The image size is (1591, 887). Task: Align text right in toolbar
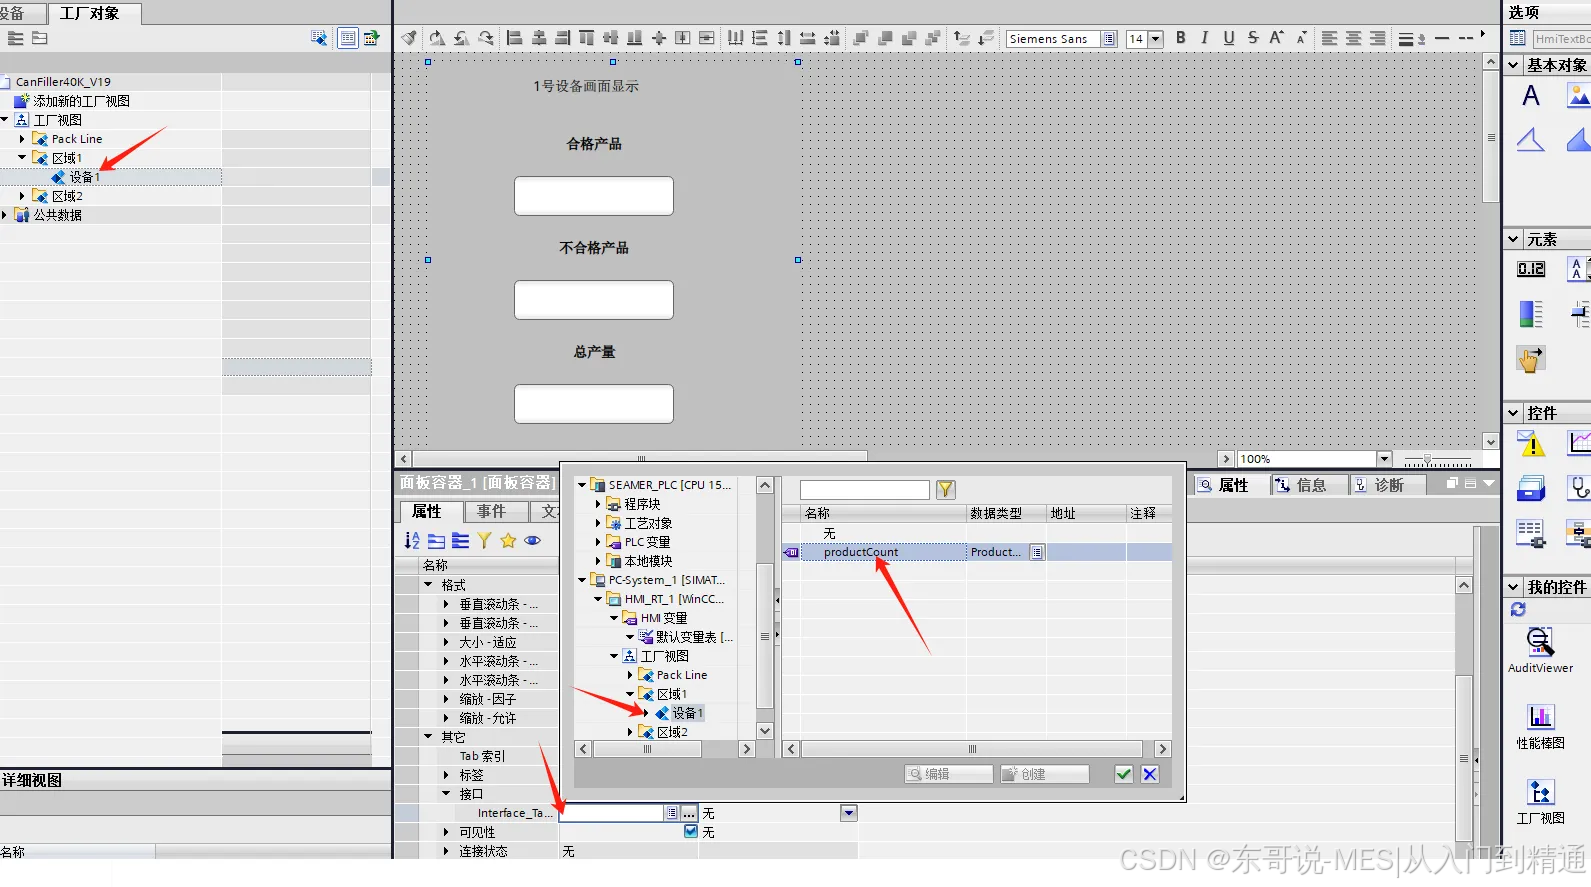pos(1377,38)
